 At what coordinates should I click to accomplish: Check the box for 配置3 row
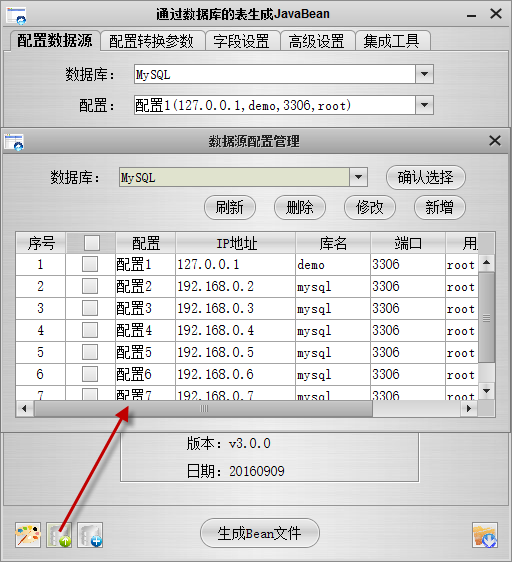click(90, 308)
